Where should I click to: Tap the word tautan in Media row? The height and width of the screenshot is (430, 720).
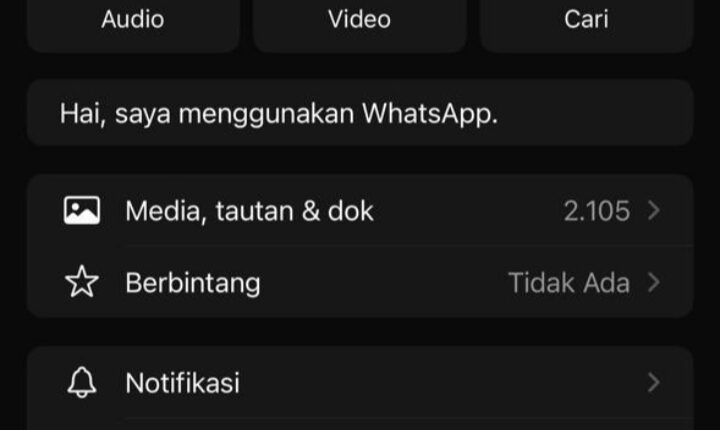point(254,211)
